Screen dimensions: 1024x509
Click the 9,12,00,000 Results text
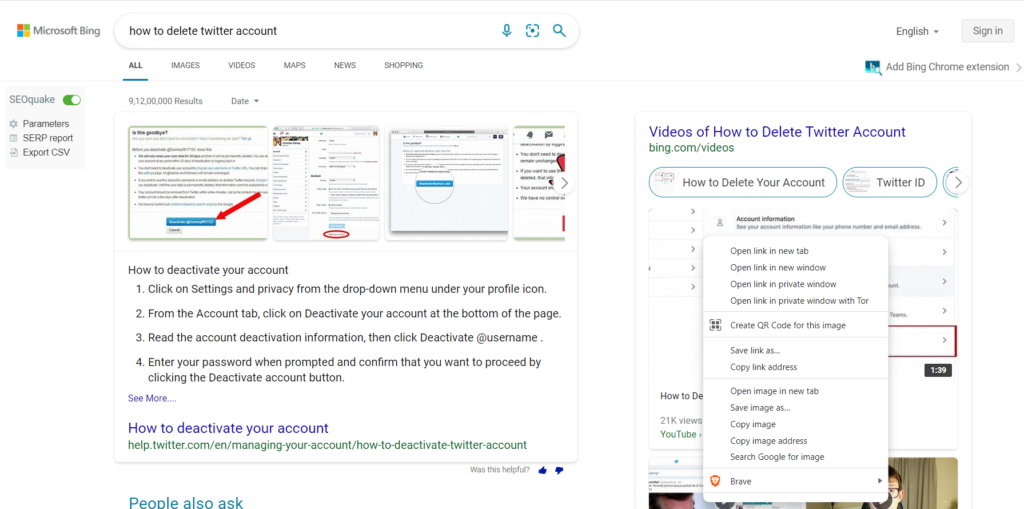(166, 101)
